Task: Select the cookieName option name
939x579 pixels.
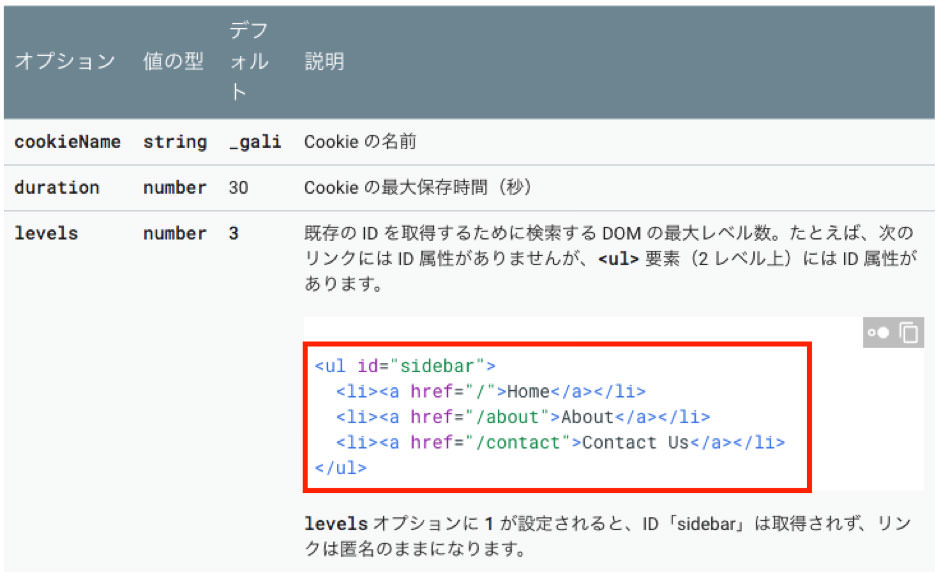Action: point(67,142)
